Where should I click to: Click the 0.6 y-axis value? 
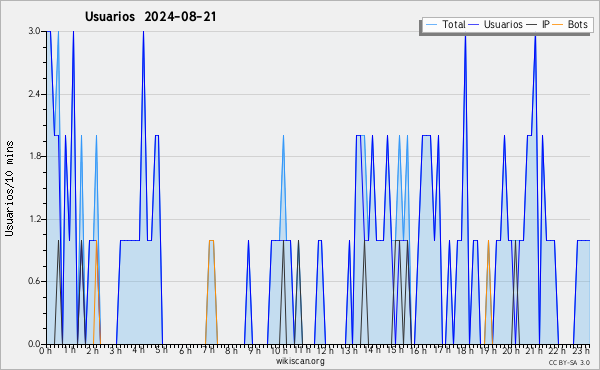click(x=34, y=281)
